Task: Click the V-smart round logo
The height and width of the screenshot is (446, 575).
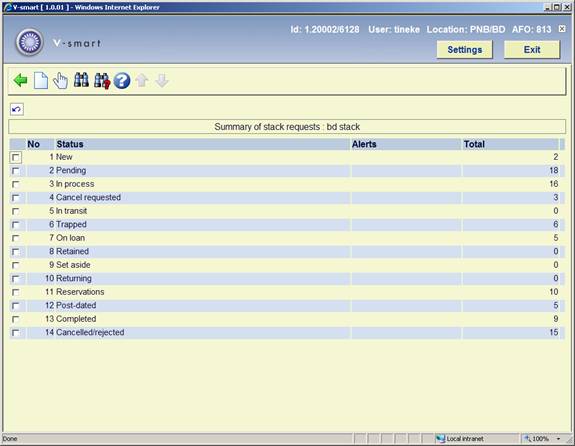Action: (29, 42)
